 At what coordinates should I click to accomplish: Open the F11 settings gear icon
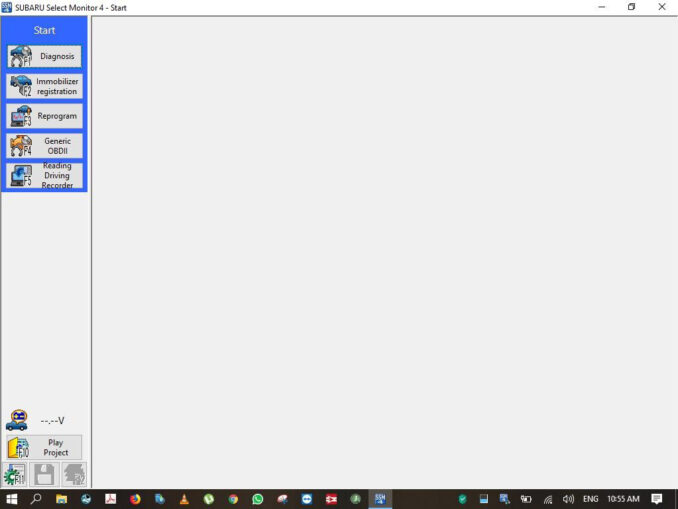coord(15,474)
